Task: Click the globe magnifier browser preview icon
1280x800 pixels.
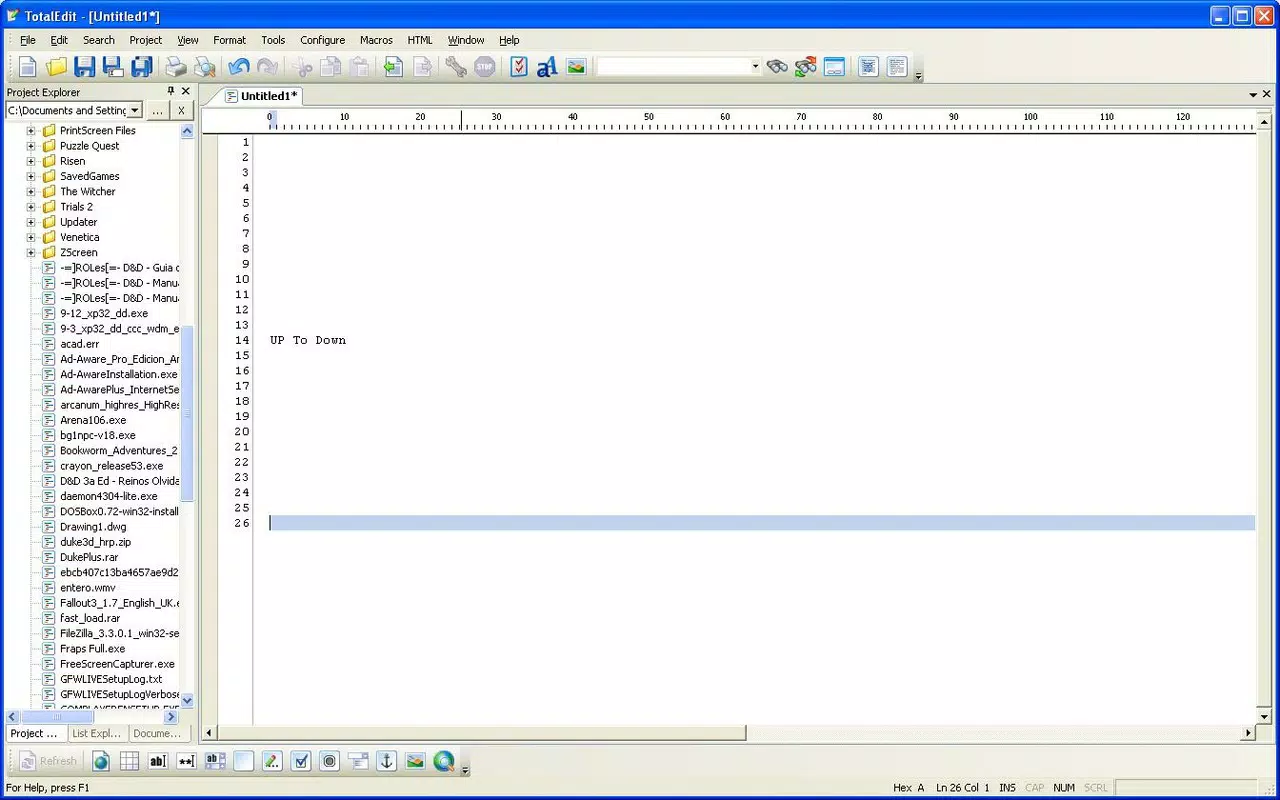Action: pyautogui.click(x=444, y=761)
